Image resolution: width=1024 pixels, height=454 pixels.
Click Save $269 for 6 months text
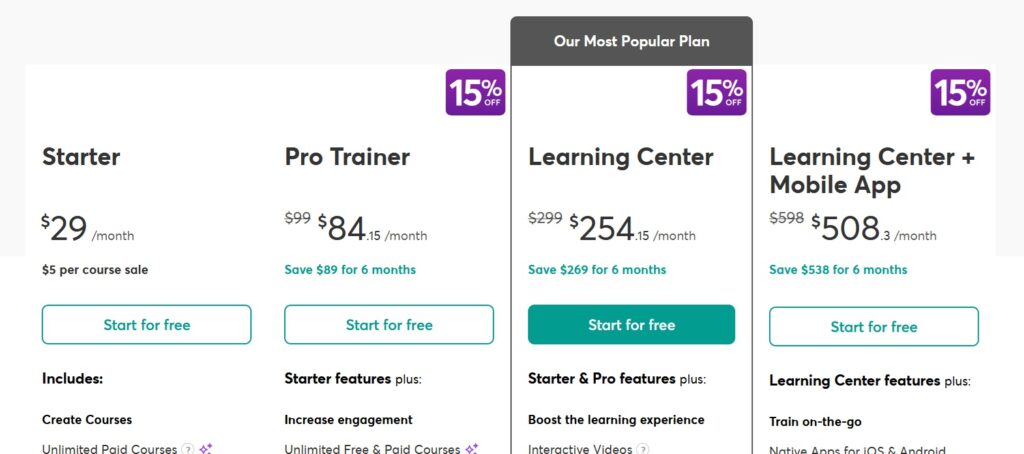pyautogui.click(x=597, y=270)
